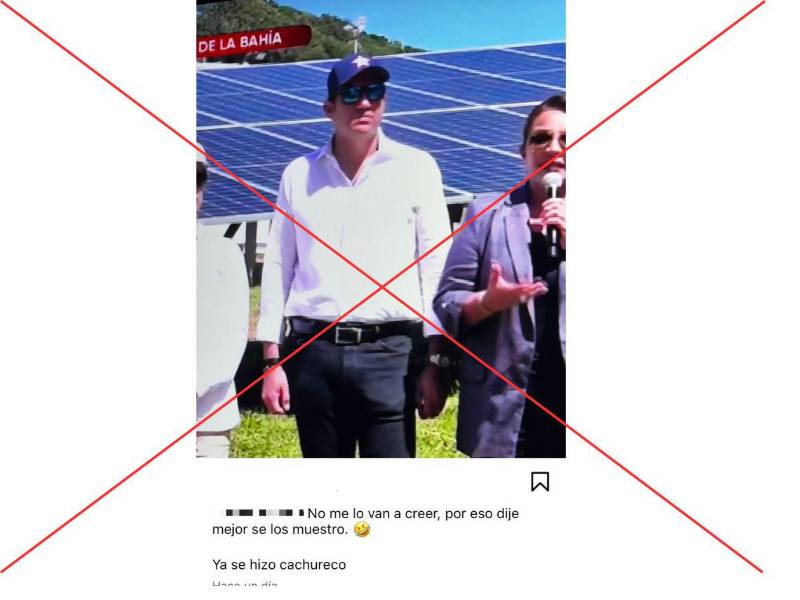Open the post photo of the man in white shirt

pos(381,229)
